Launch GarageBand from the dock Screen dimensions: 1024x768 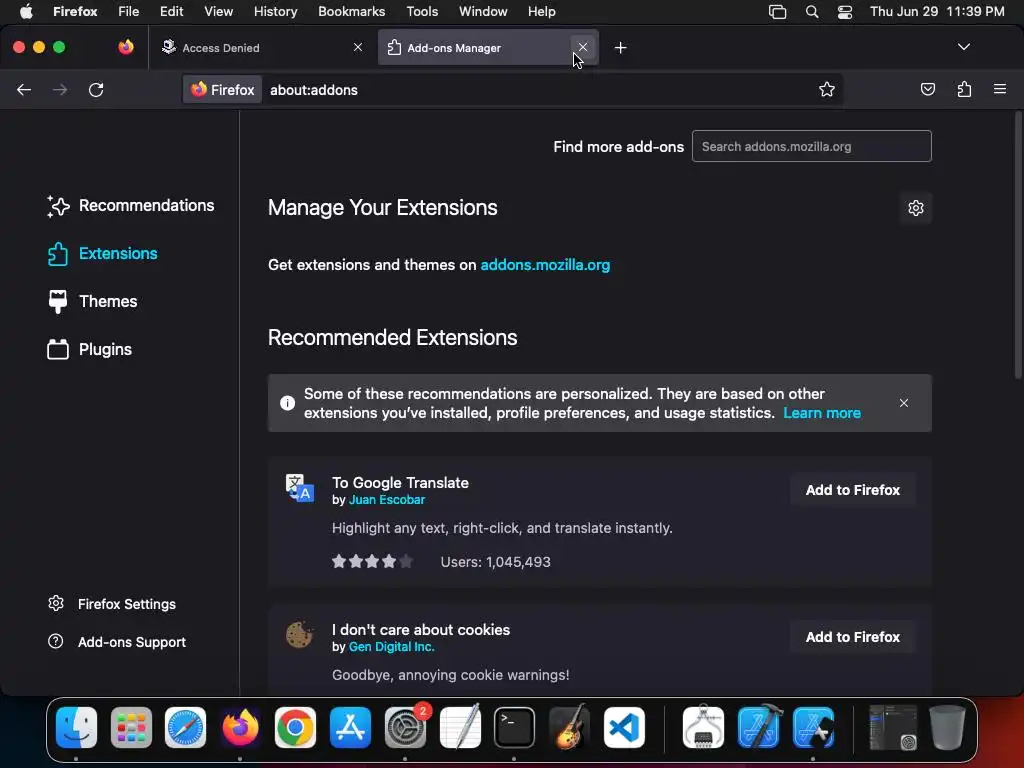pos(569,727)
